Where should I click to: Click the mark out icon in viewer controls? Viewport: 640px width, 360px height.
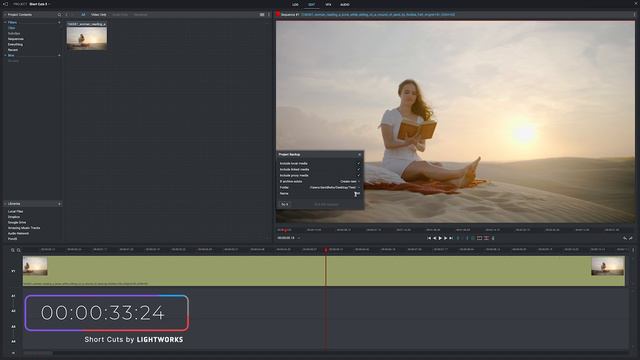click(x=468, y=238)
